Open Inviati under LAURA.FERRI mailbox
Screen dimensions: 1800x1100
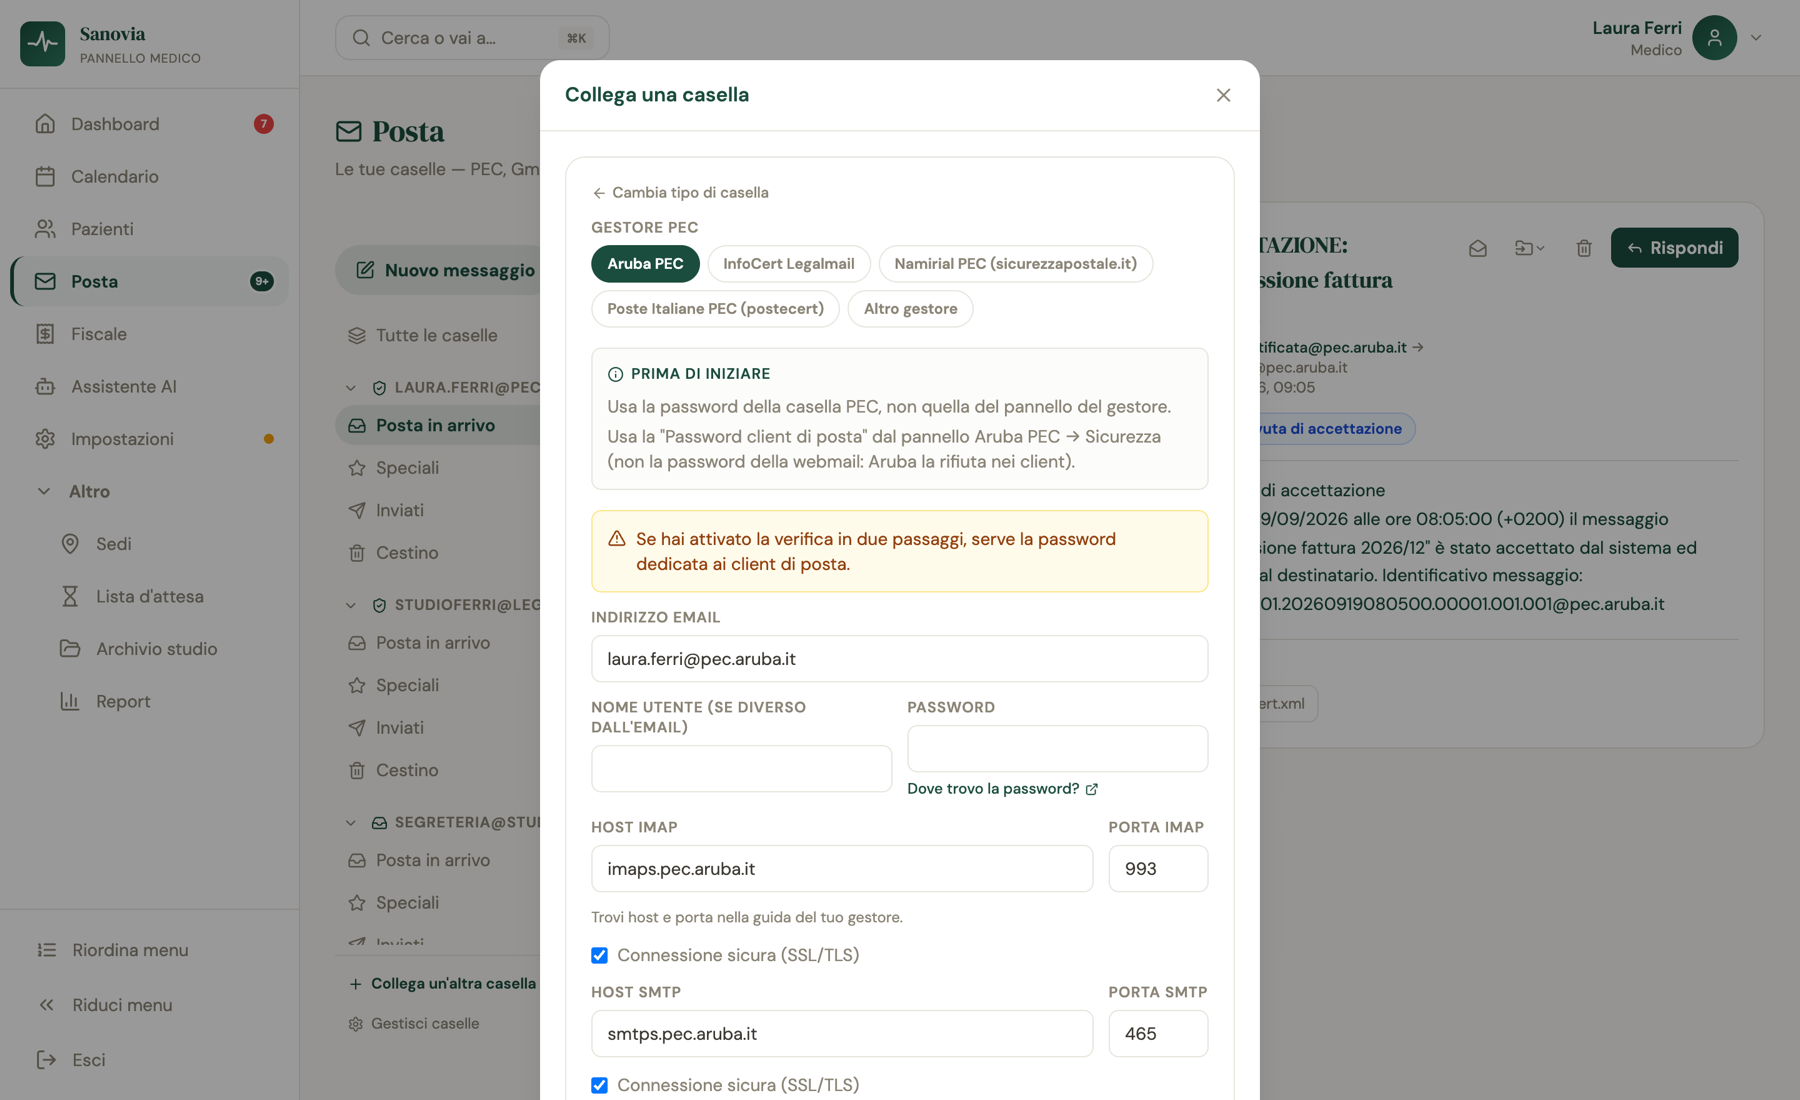point(437,510)
